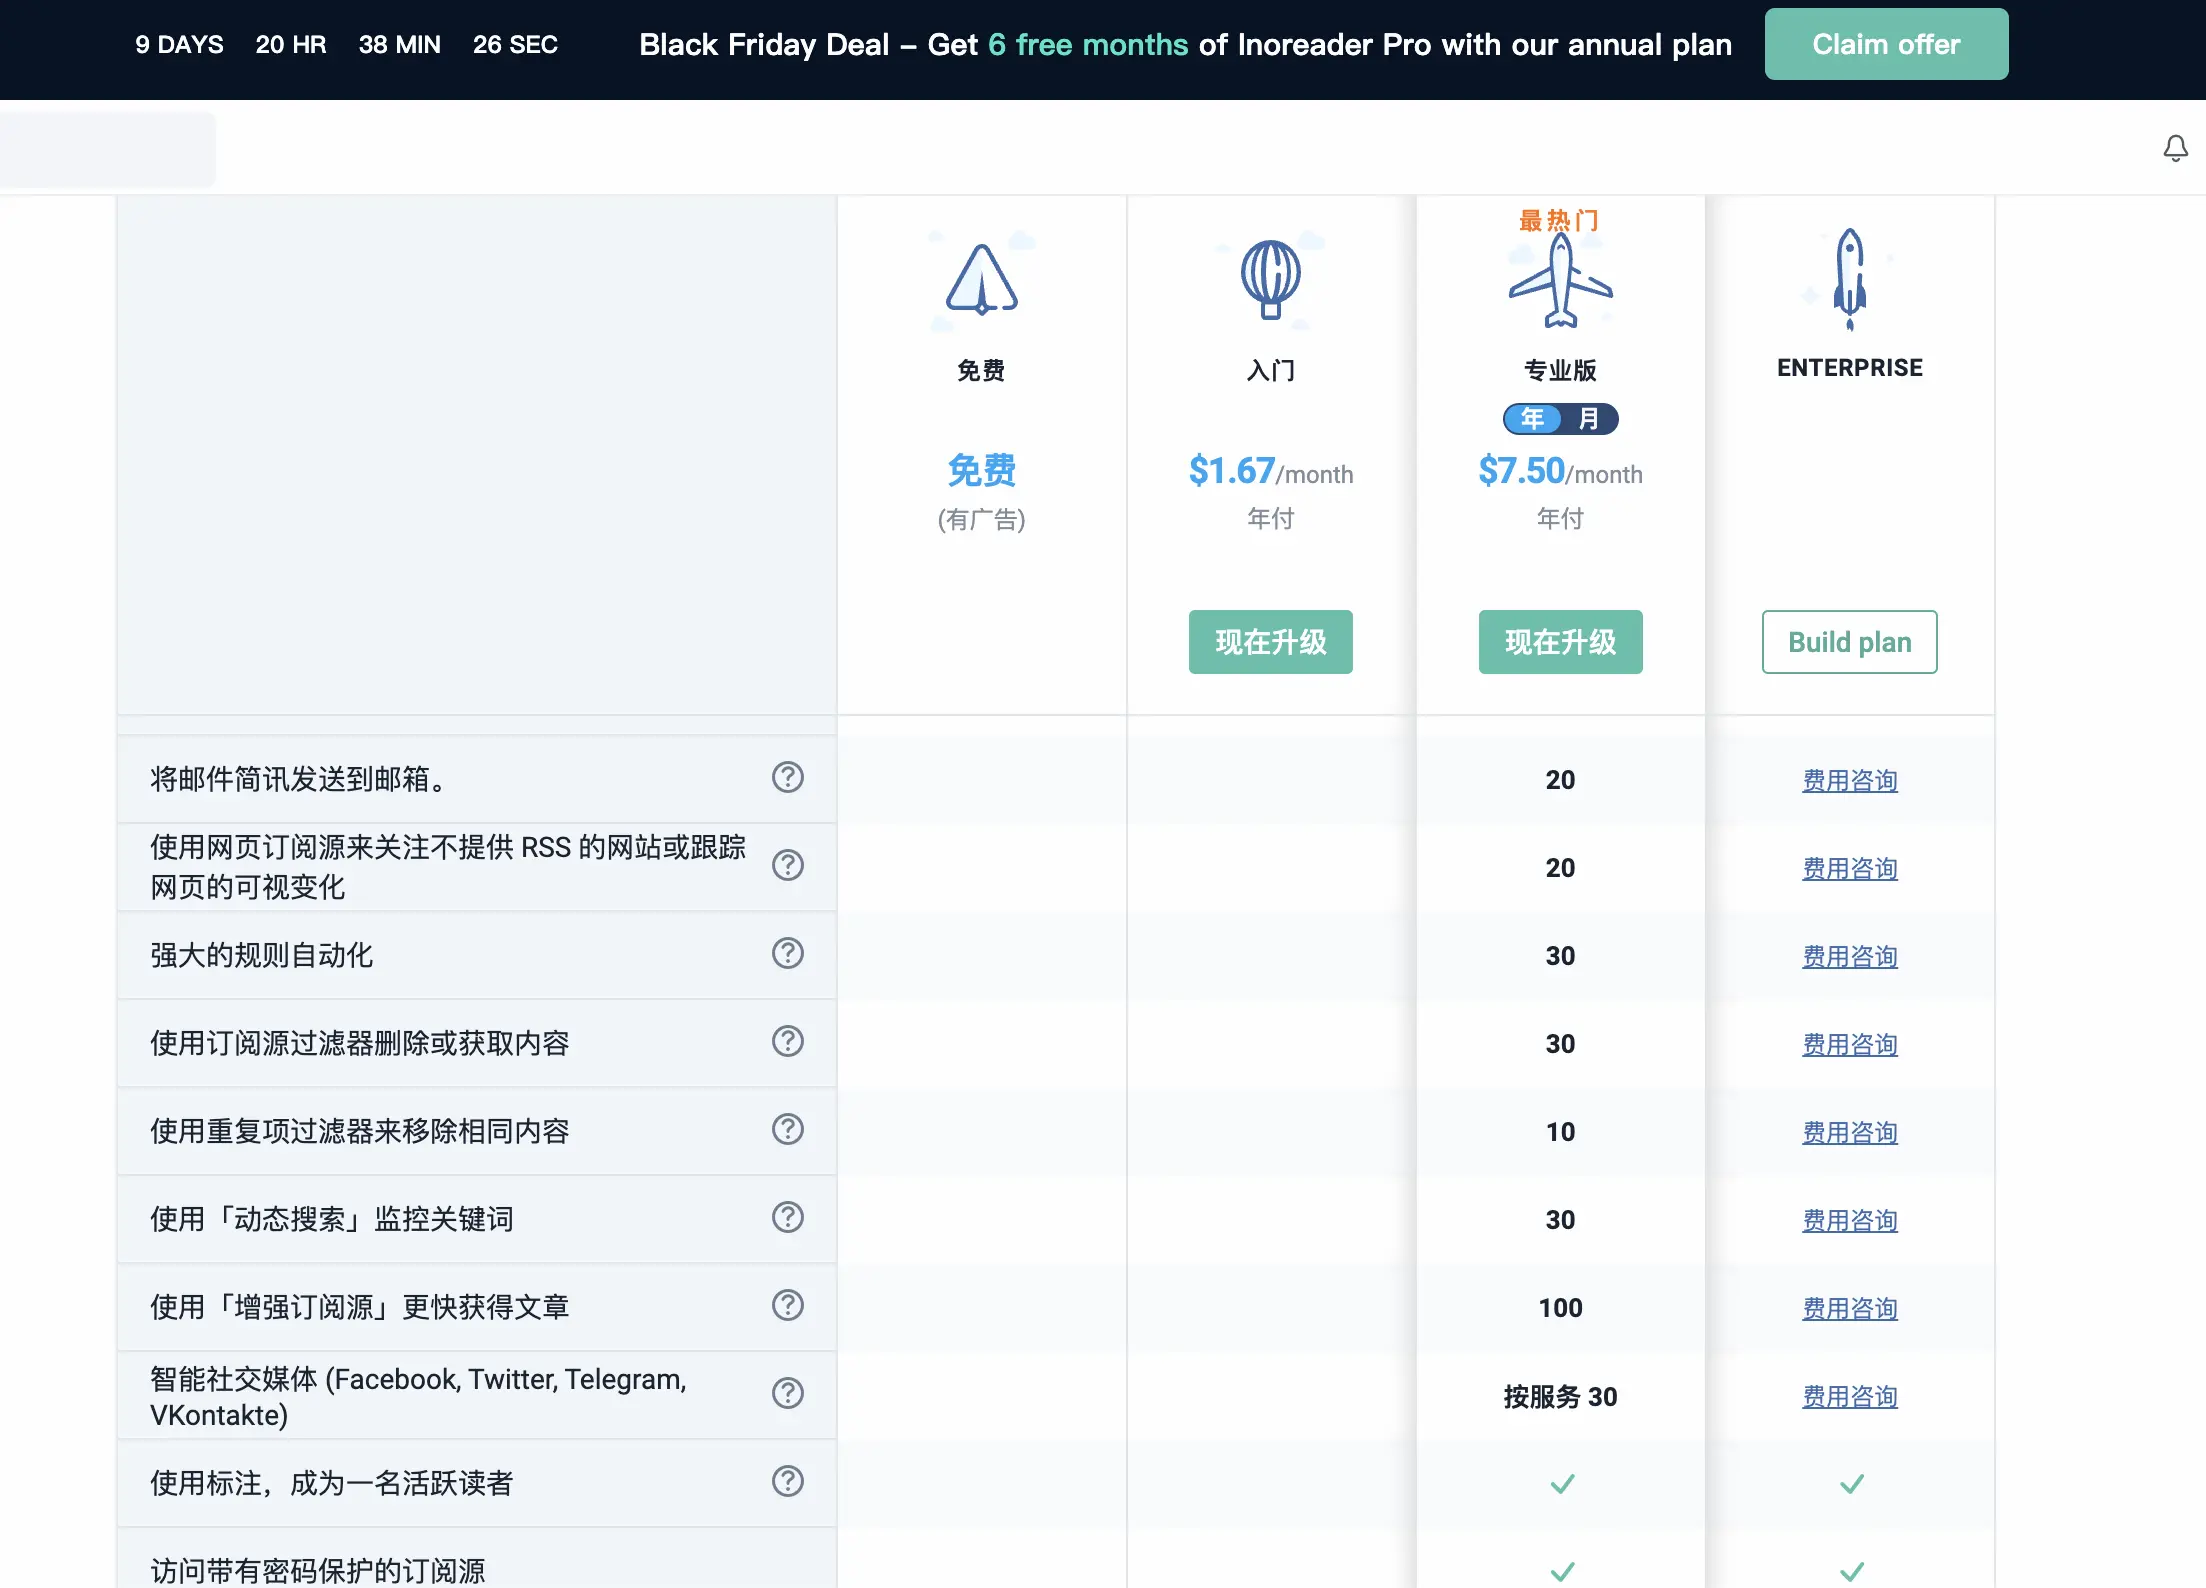Click the (有广告) note under Free
This screenshot has height=1588, width=2206.
pyautogui.click(x=981, y=519)
